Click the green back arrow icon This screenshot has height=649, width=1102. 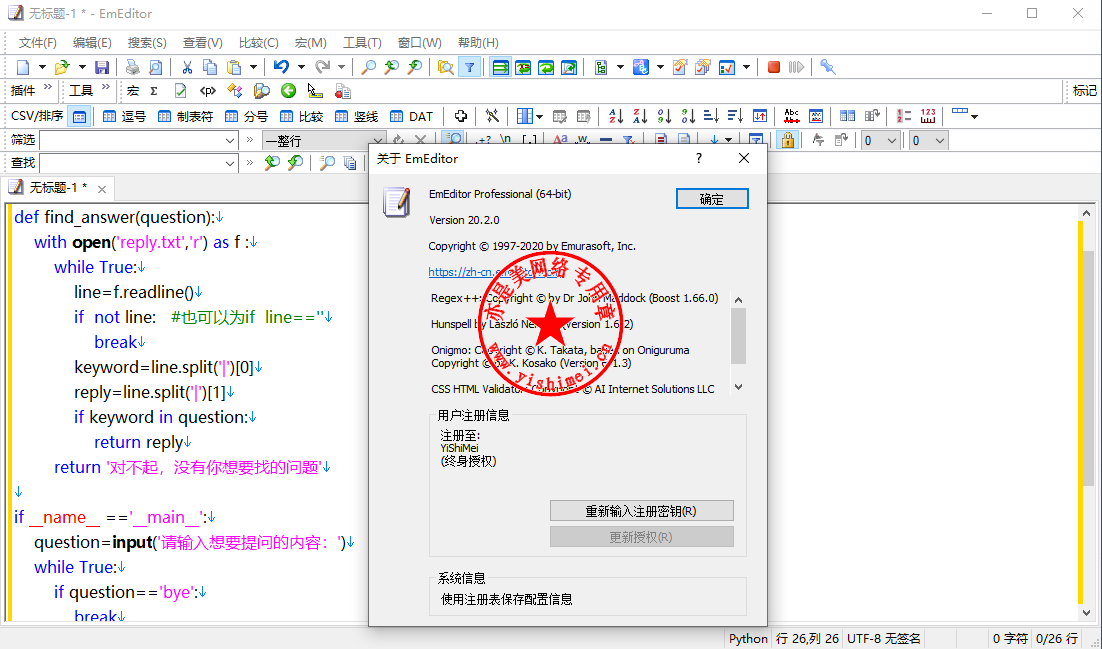(288, 91)
